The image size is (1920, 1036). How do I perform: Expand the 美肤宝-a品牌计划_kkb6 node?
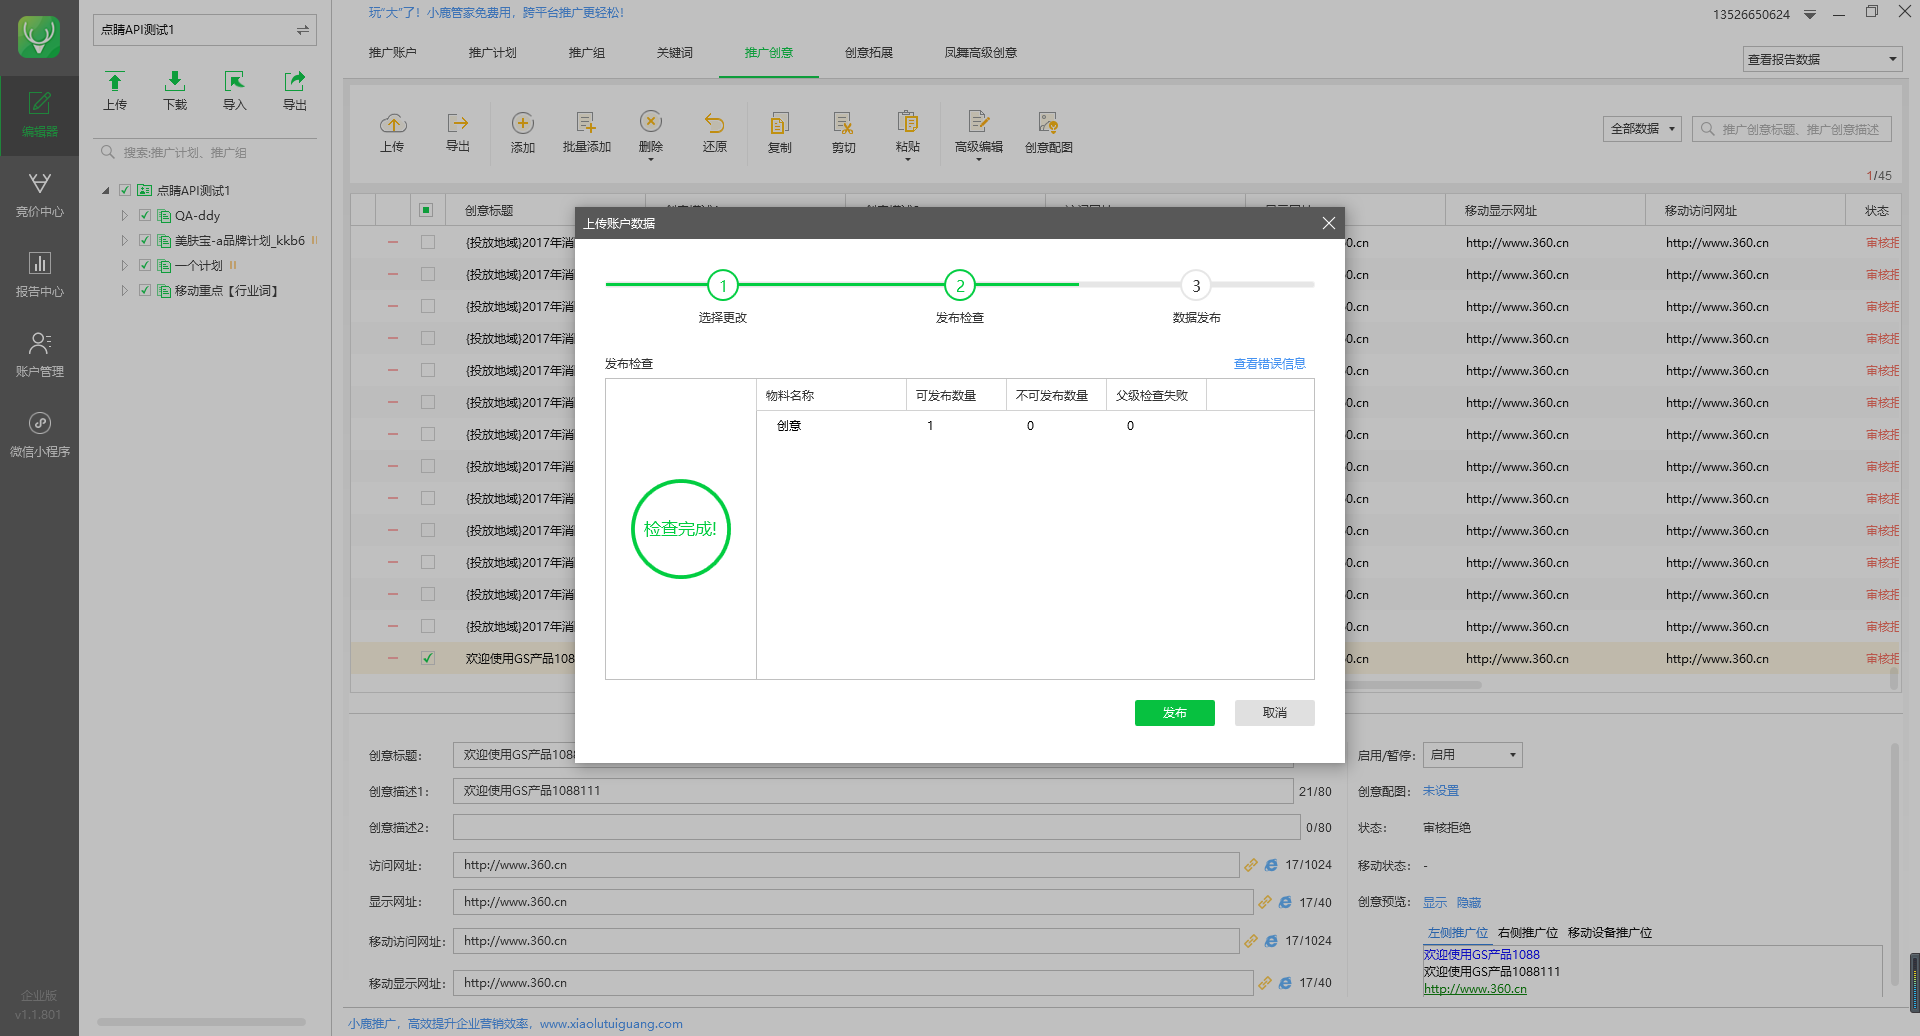pos(124,240)
